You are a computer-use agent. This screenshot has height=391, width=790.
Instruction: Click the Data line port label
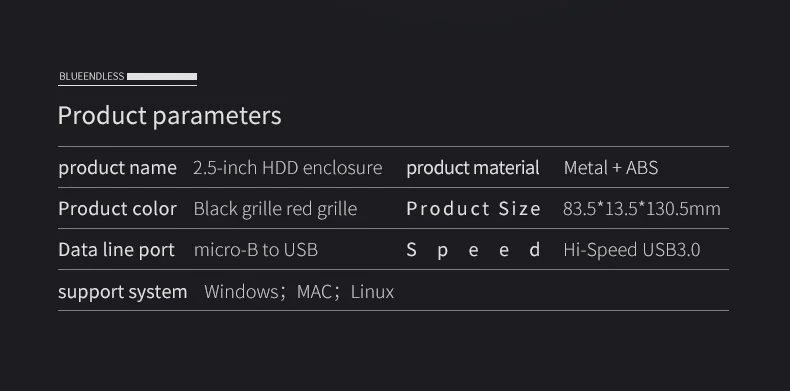click(116, 250)
